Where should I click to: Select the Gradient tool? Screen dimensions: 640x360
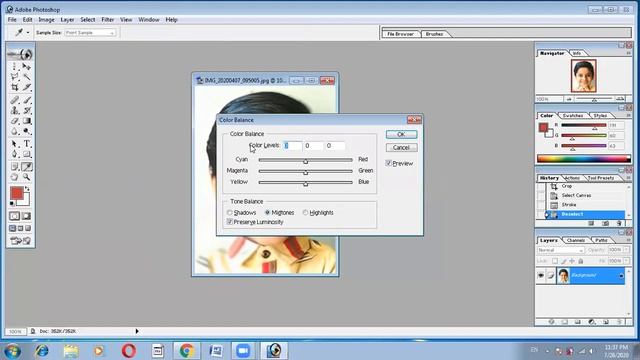click(27, 121)
